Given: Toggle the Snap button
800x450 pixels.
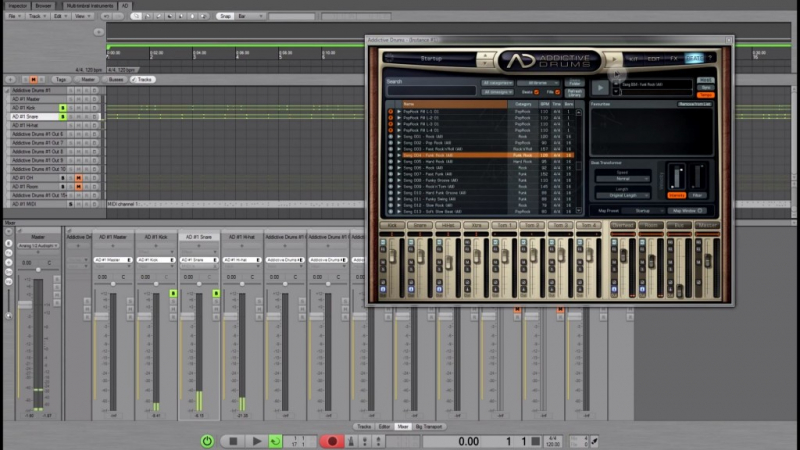Looking at the screenshot, I should click(x=225, y=16).
